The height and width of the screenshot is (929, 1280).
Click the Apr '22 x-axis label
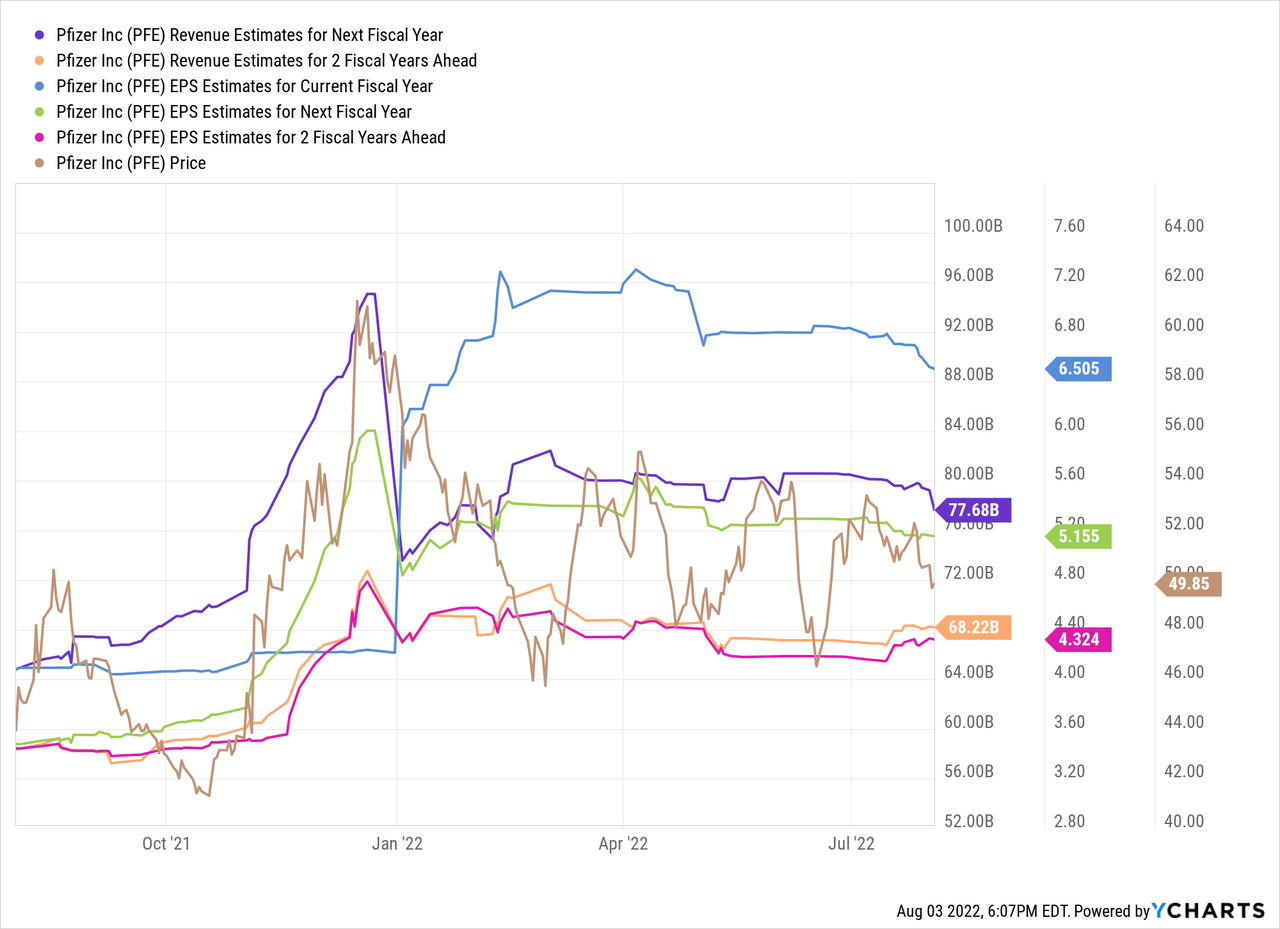624,844
